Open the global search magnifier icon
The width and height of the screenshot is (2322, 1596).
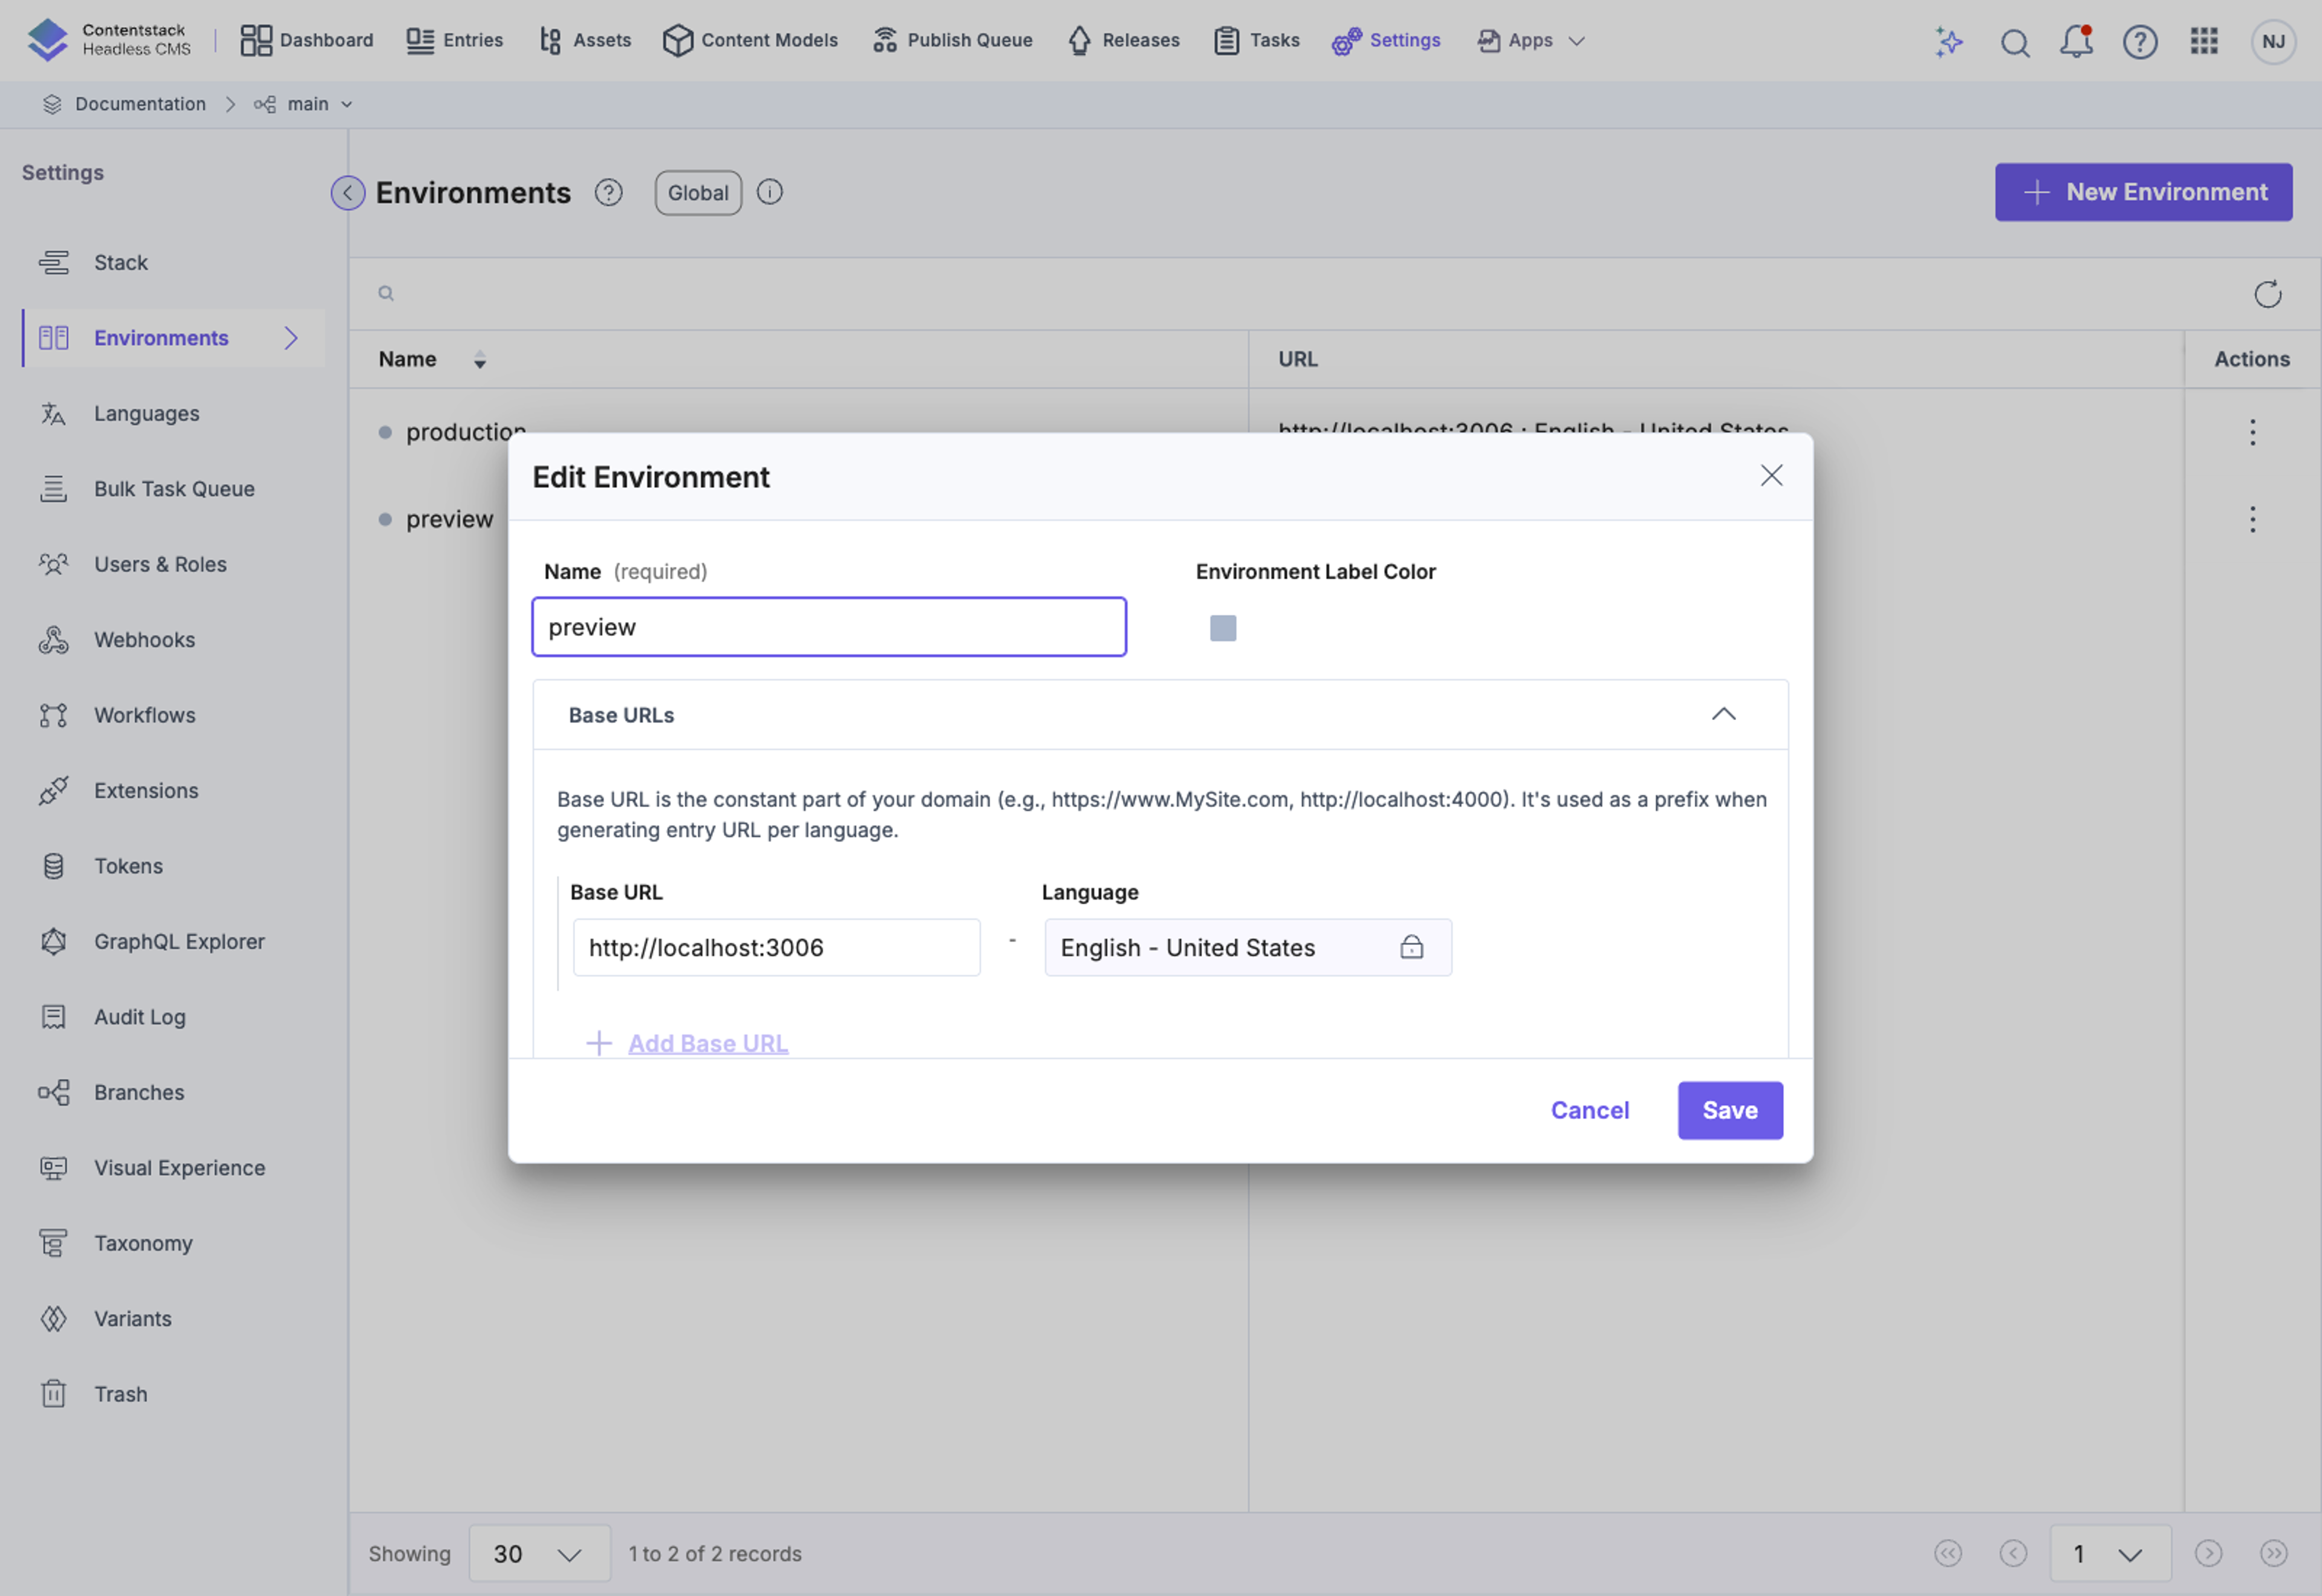click(x=2014, y=42)
